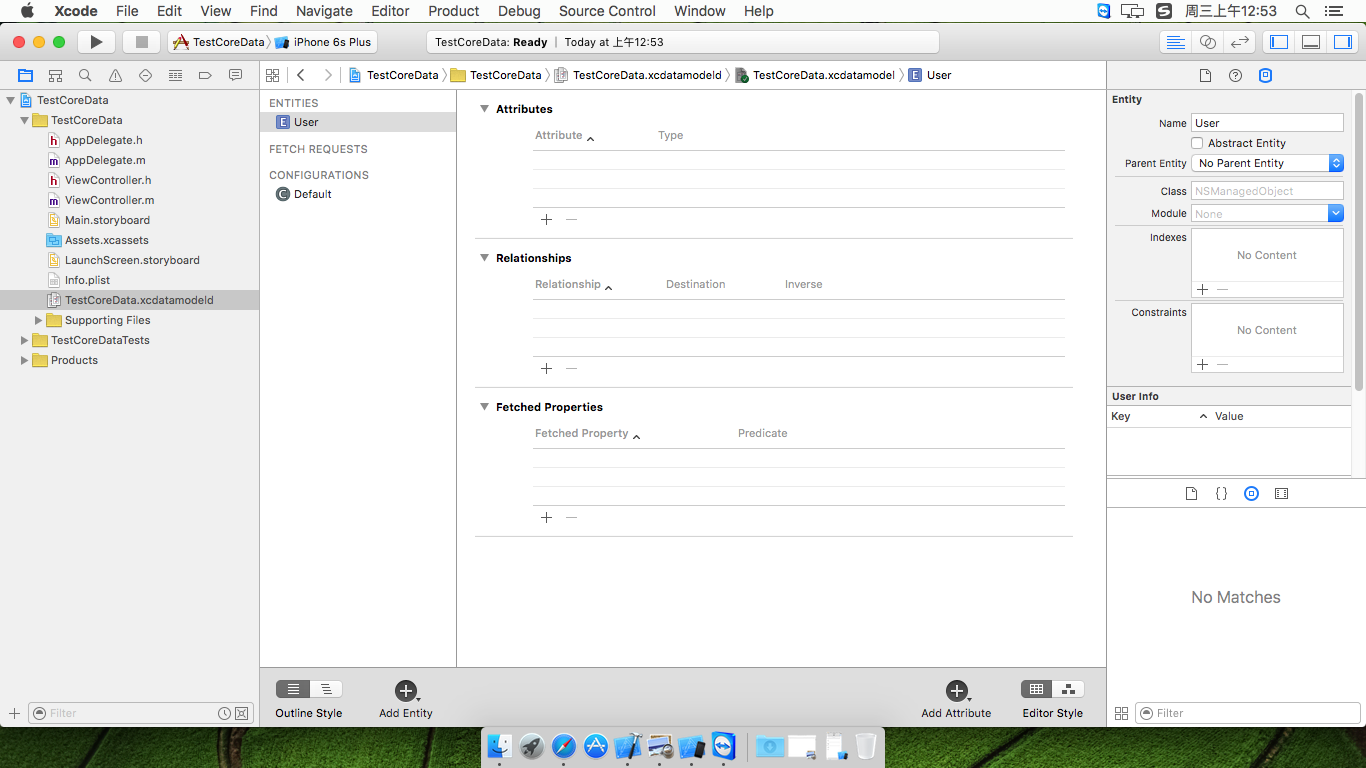
Task: Click the Class field NSManagedObject
Action: point(1267,191)
